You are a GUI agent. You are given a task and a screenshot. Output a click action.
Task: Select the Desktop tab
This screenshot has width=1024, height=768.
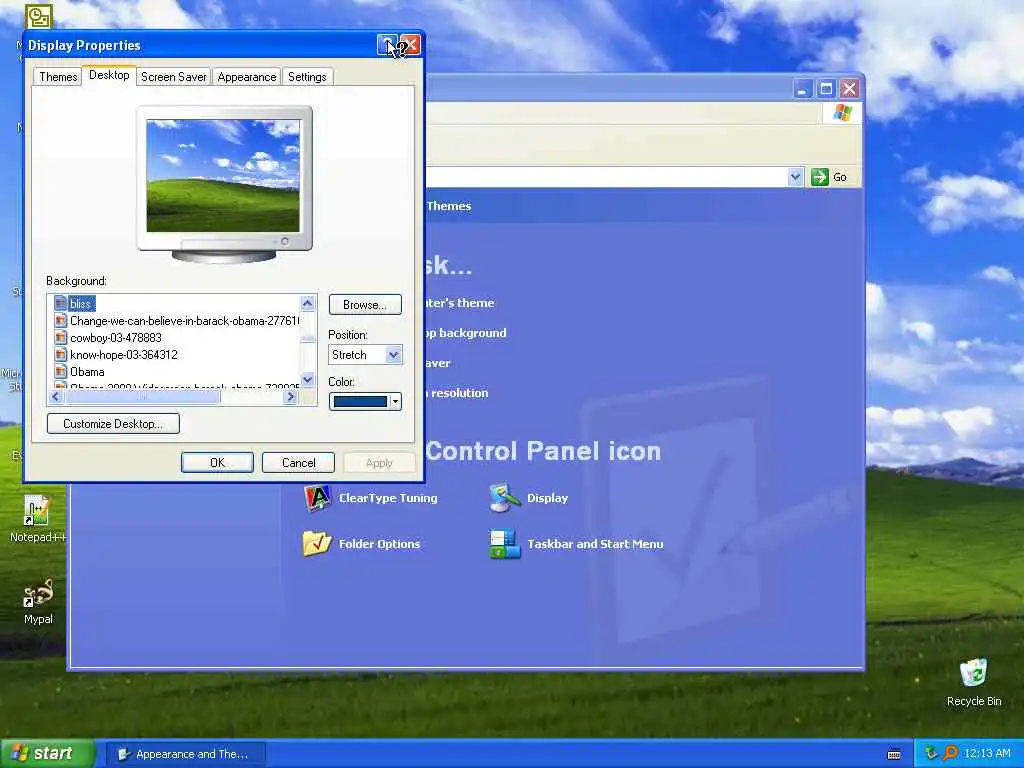109,75
